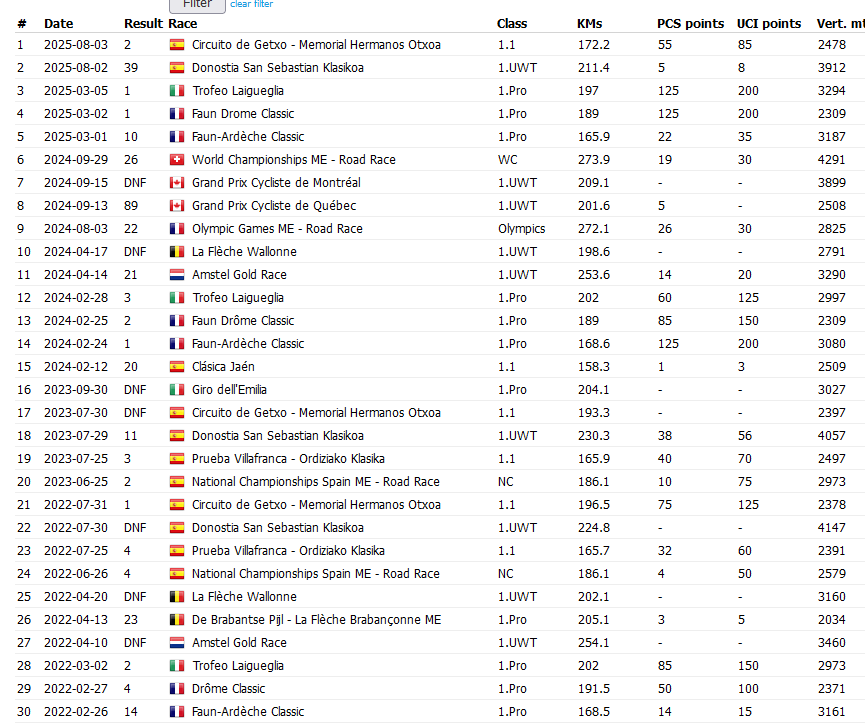Image resolution: width=865 pixels, height=724 pixels.
Task: Open 2023 National Championships Spain Road Race link
Action: pyautogui.click(x=316, y=482)
